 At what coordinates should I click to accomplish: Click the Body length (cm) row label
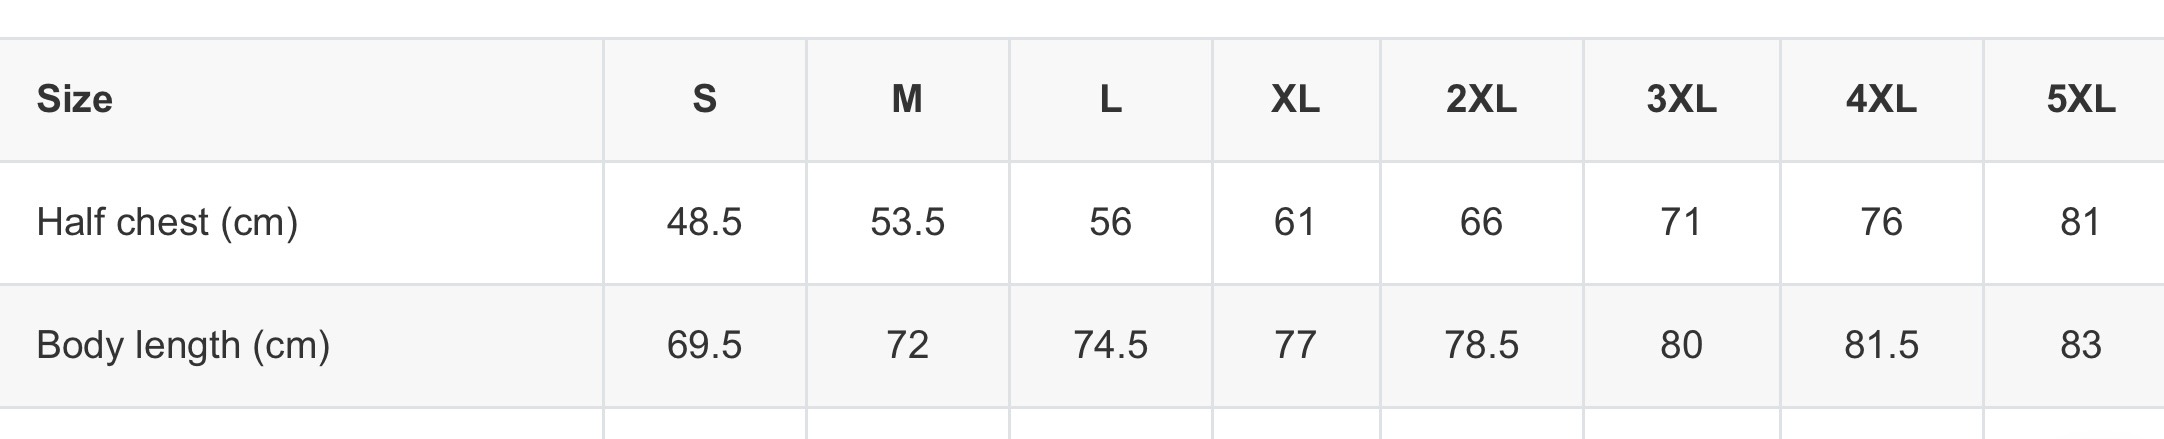point(183,345)
